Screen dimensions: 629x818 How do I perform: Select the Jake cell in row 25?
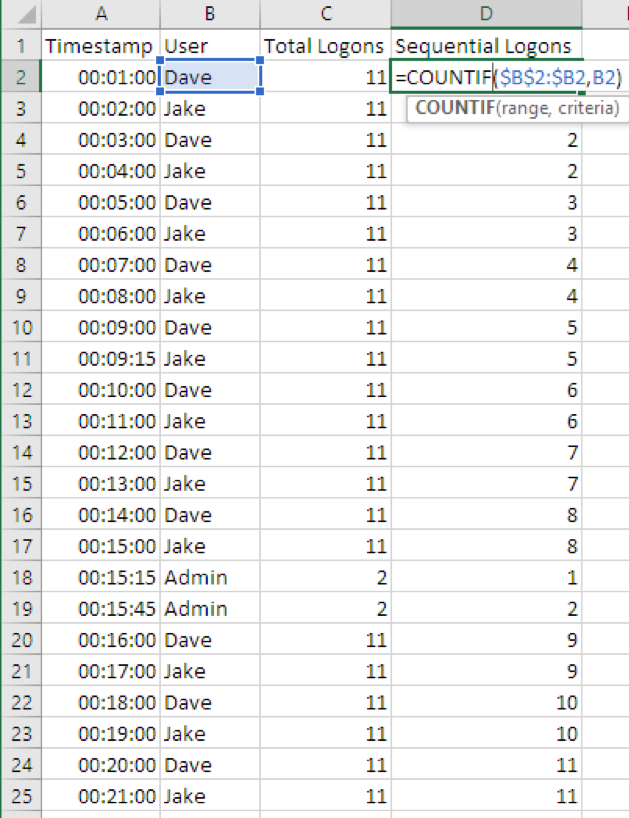point(210,796)
